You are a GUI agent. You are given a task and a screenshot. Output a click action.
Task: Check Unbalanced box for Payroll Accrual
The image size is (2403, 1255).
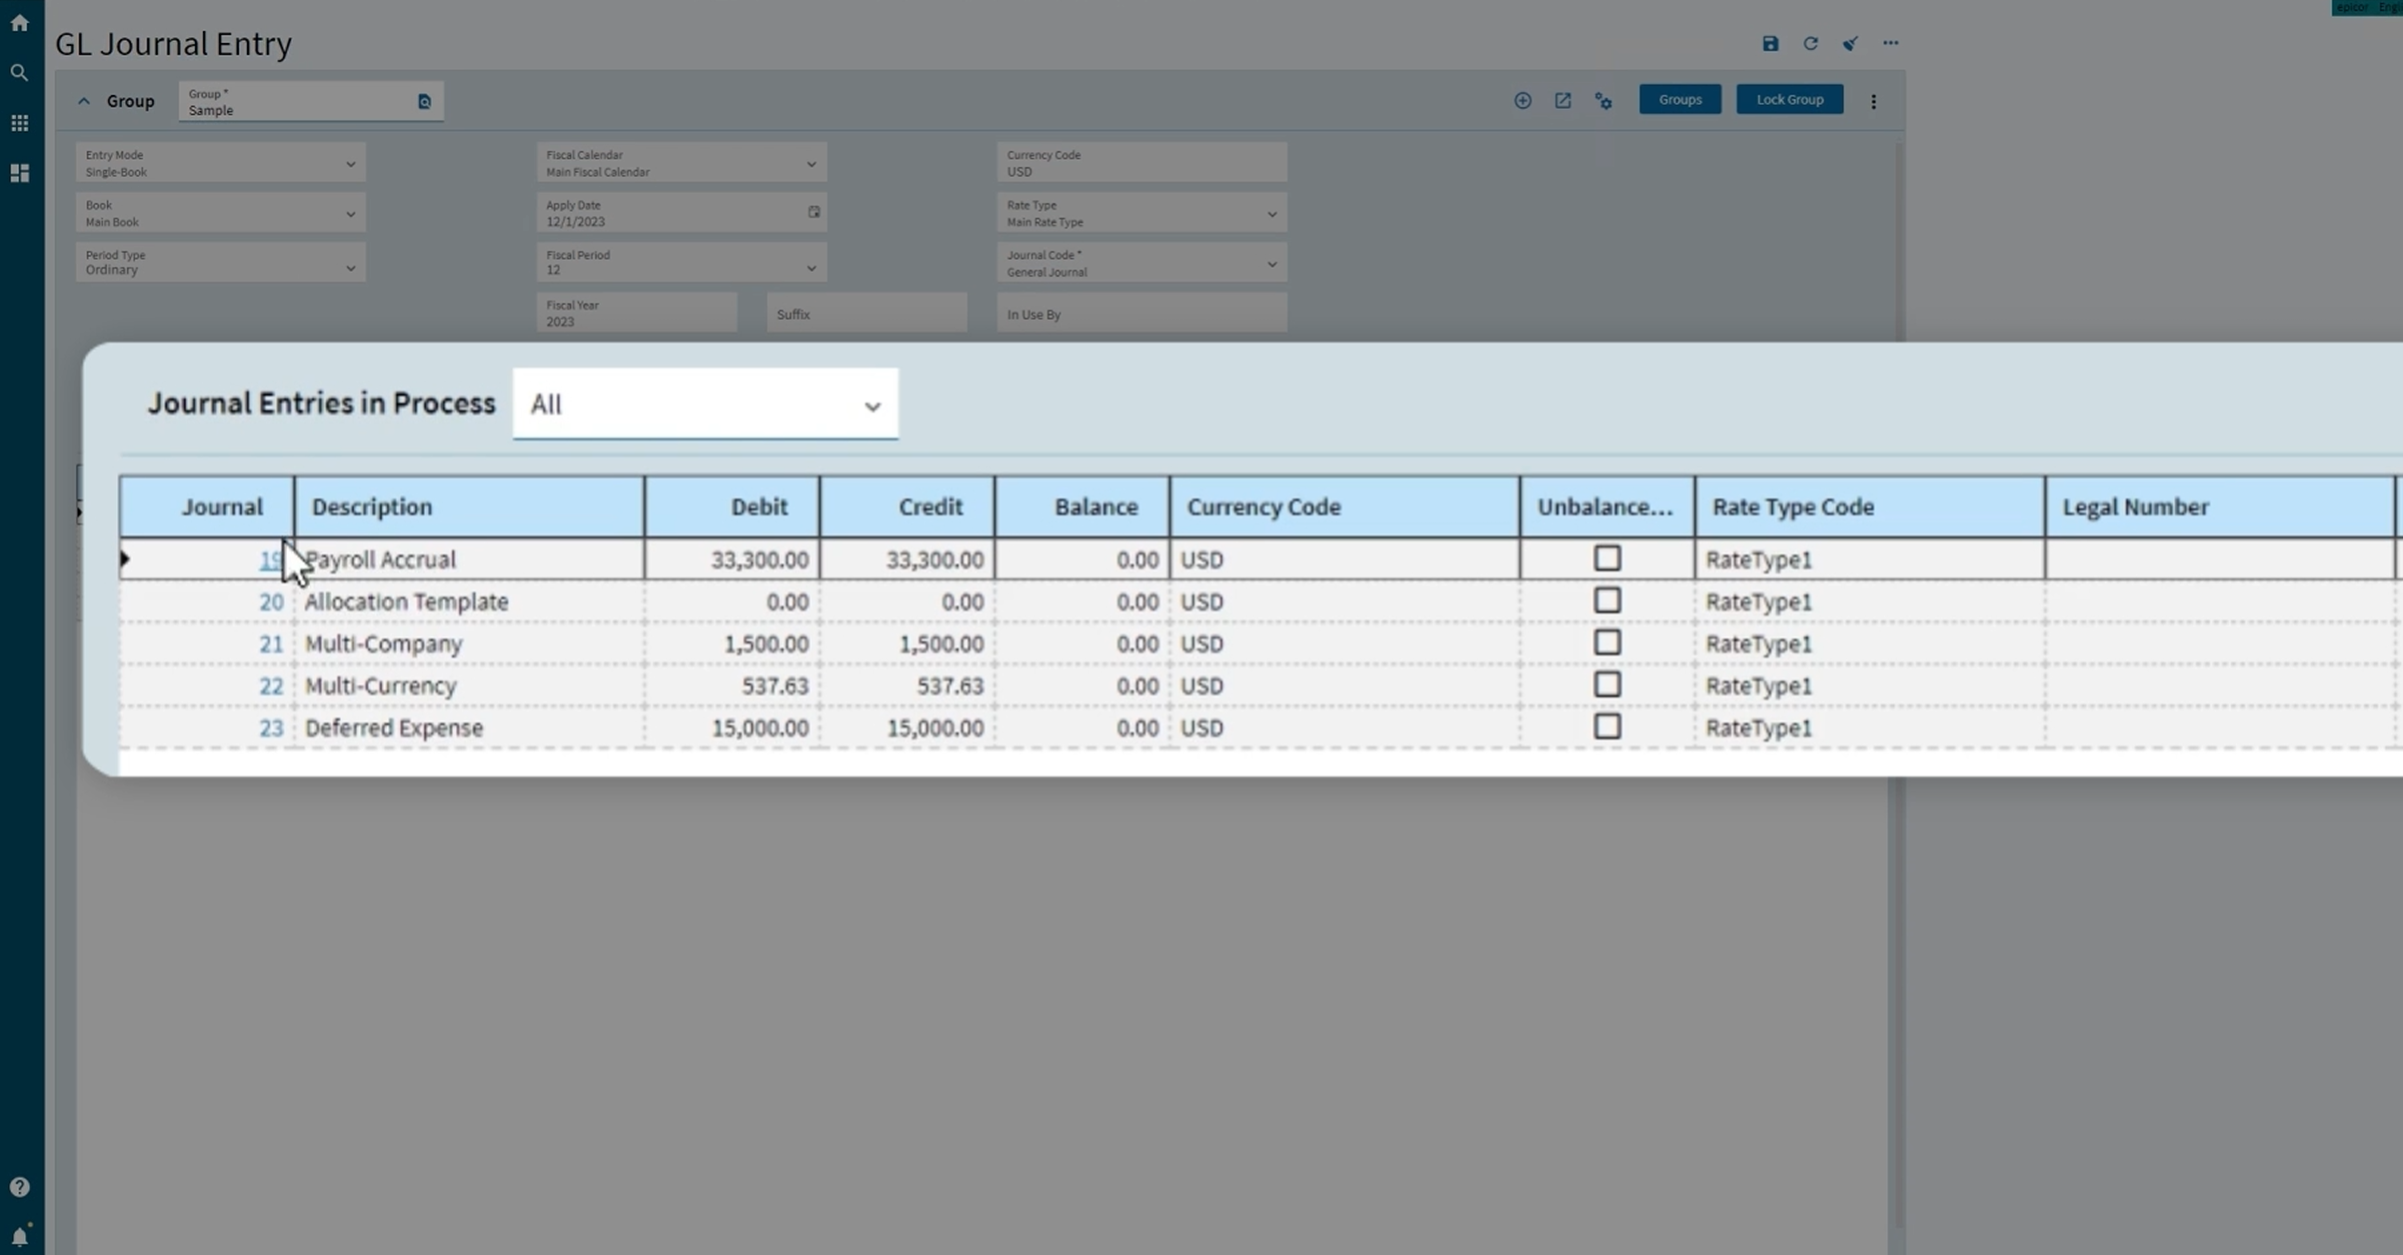pos(1606,558)
